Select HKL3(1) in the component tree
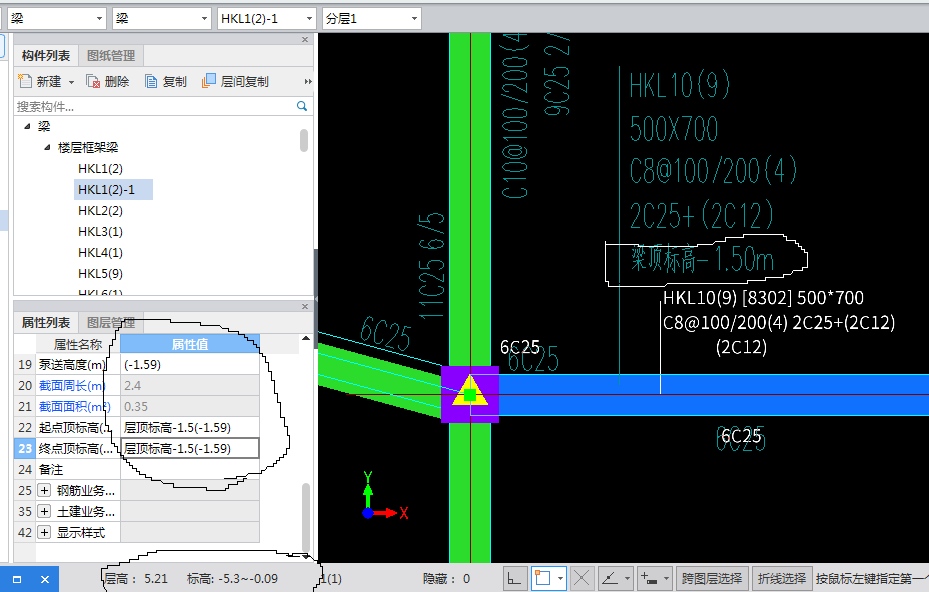 point(100,232)
